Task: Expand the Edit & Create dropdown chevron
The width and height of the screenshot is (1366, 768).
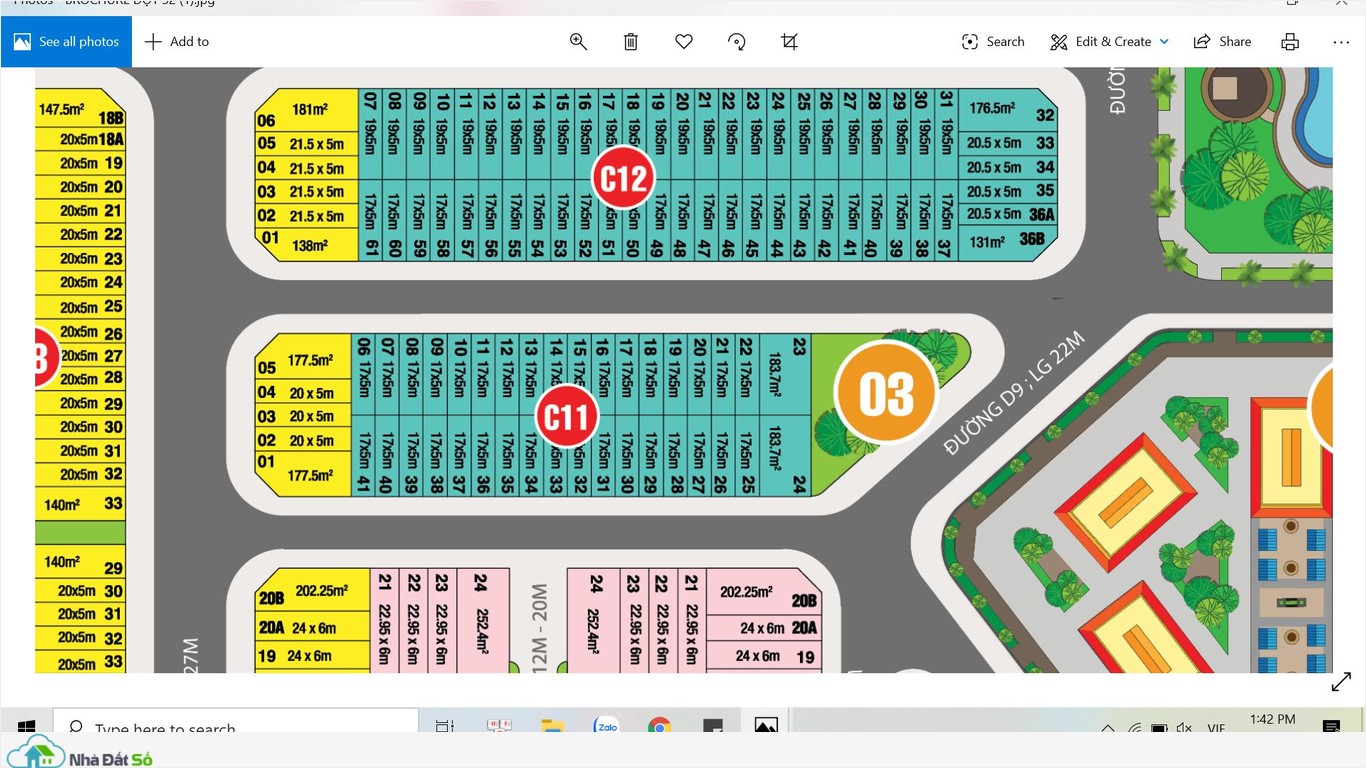Action: click(1164, 41)
